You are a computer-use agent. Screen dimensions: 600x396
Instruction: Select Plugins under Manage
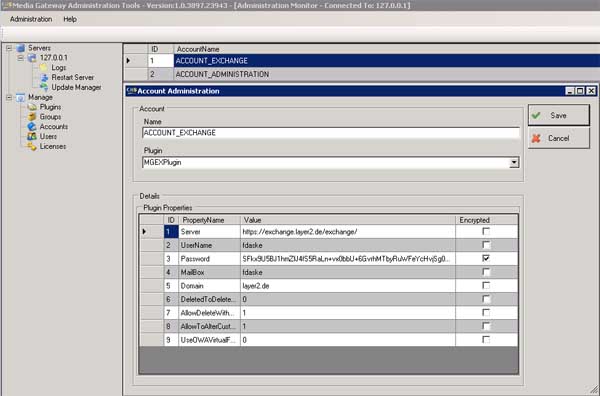[50, 107]
